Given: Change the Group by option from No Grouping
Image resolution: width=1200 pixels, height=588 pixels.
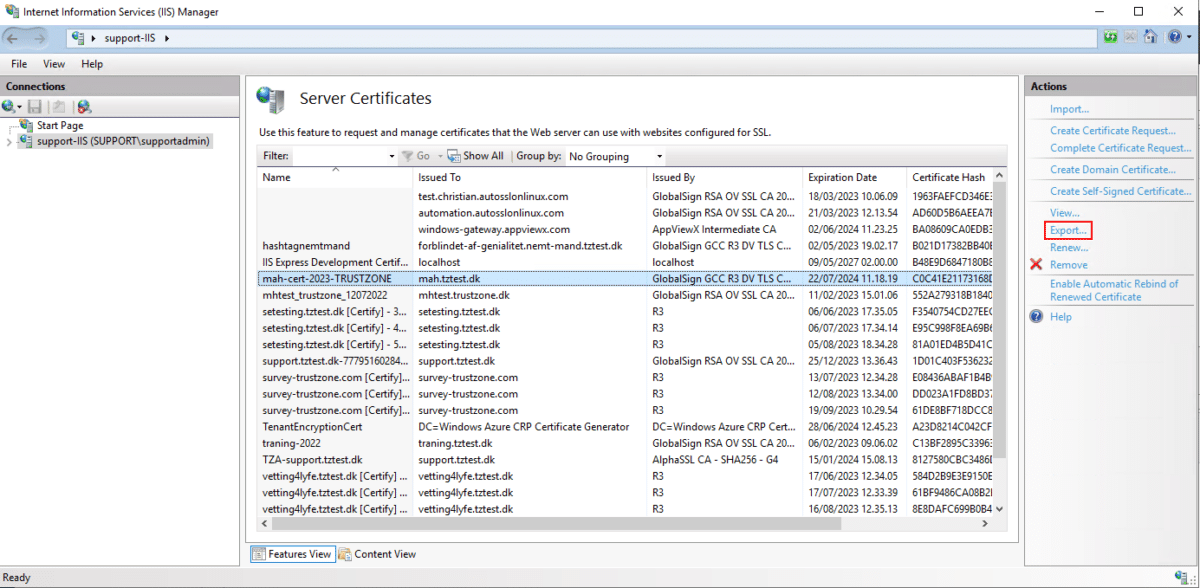Looking at the screenshot, I should click(x=657, y=156).
